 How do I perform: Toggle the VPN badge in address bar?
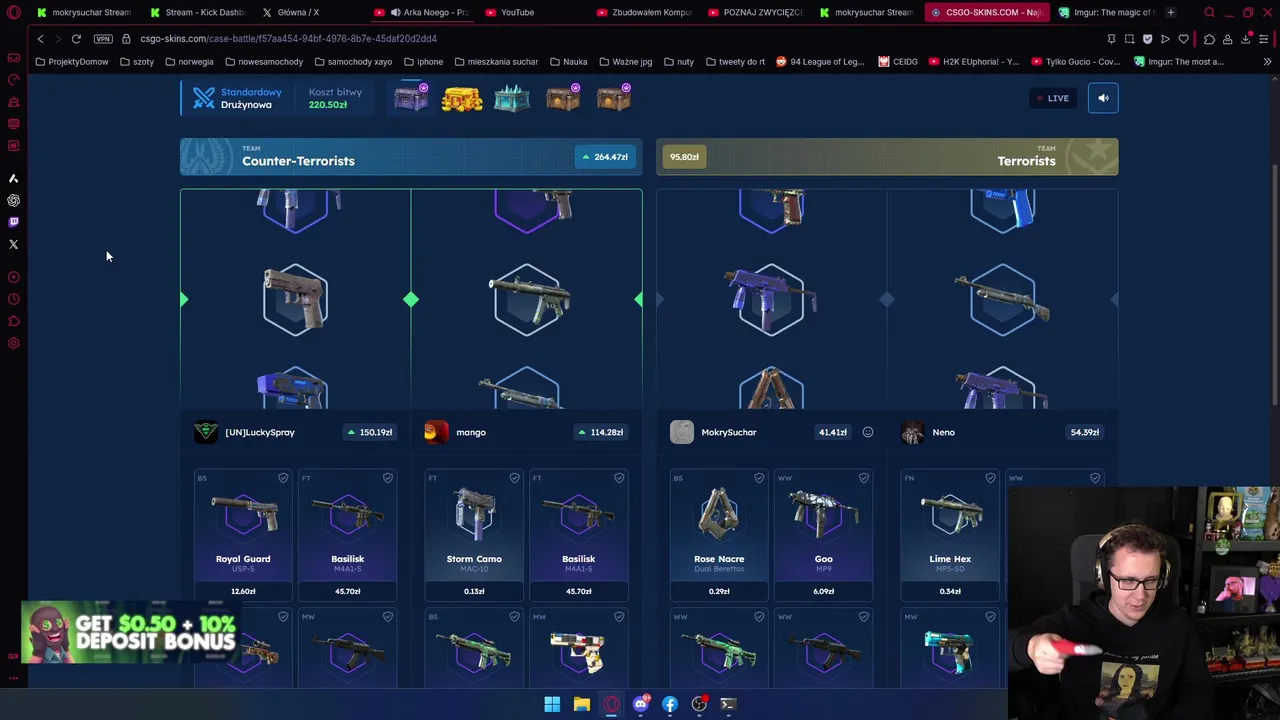(x=103, y=39)
